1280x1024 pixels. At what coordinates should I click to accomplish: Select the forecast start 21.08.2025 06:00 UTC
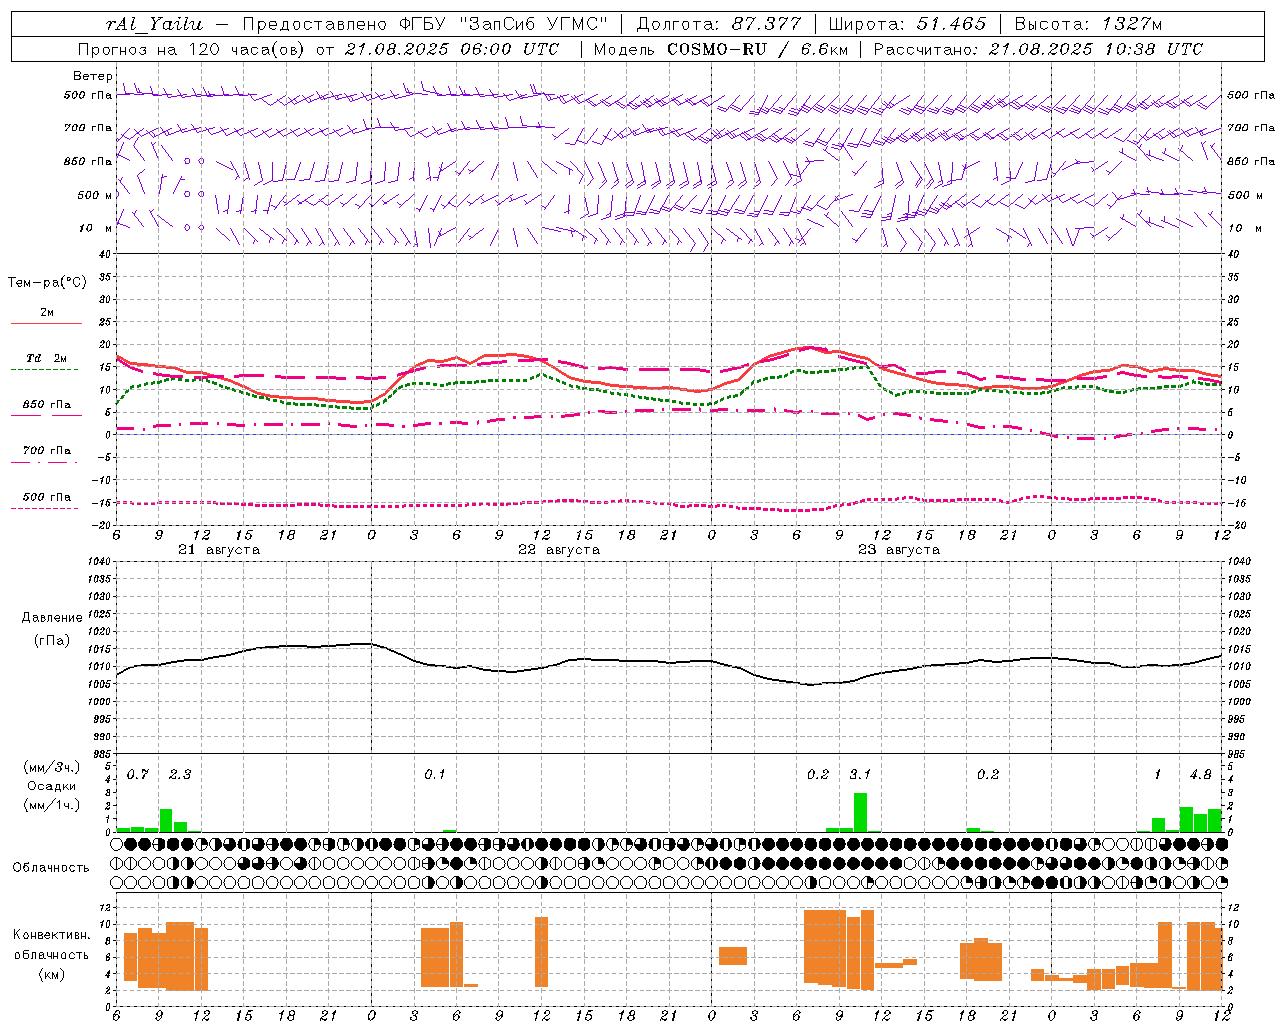tap(451, 49)
